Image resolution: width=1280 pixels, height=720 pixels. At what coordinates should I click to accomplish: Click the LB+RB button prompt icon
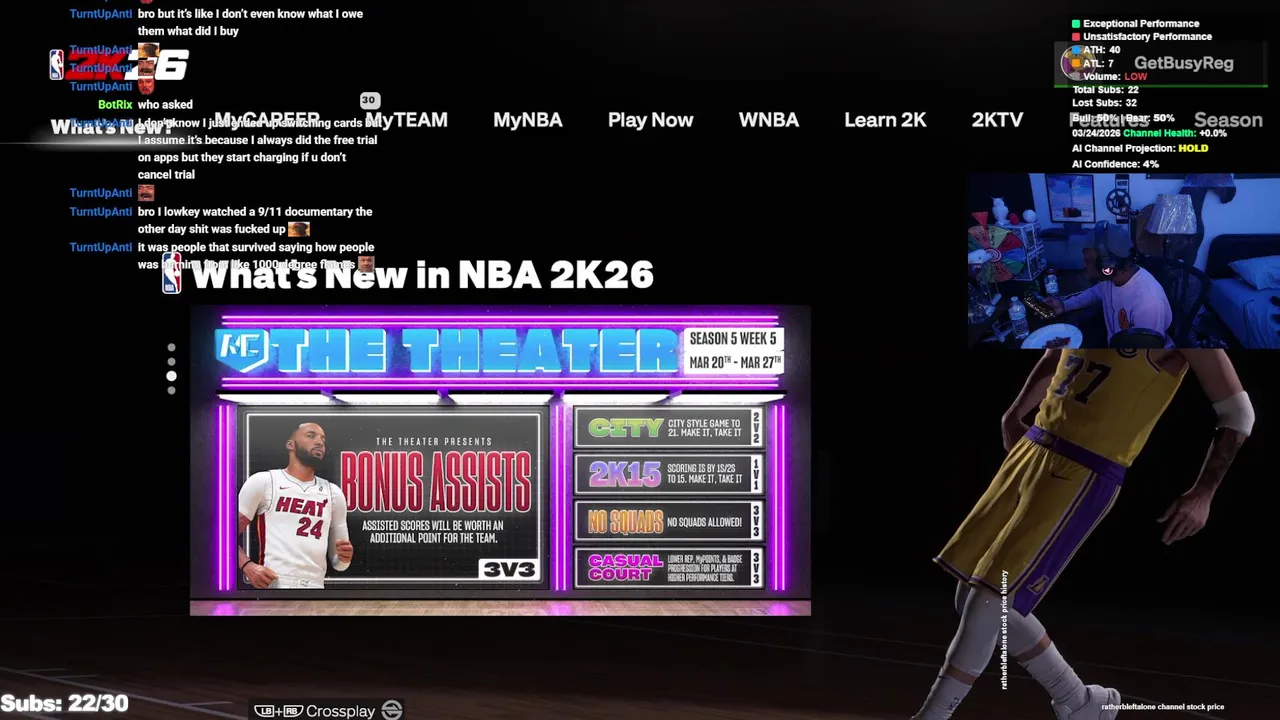[x=278, y=711]
